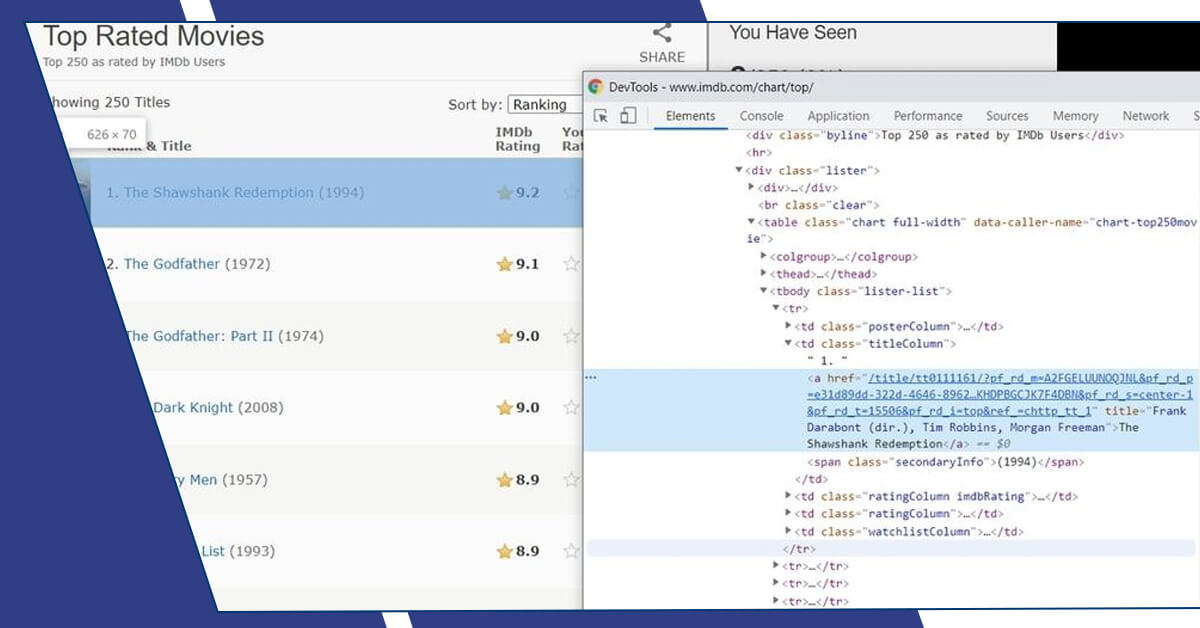The width and height of the screenshot is (1200, 628).
Task: Collapse the table class="chart full-width" node
Action: pyautogui.click(x=751, y=222)
